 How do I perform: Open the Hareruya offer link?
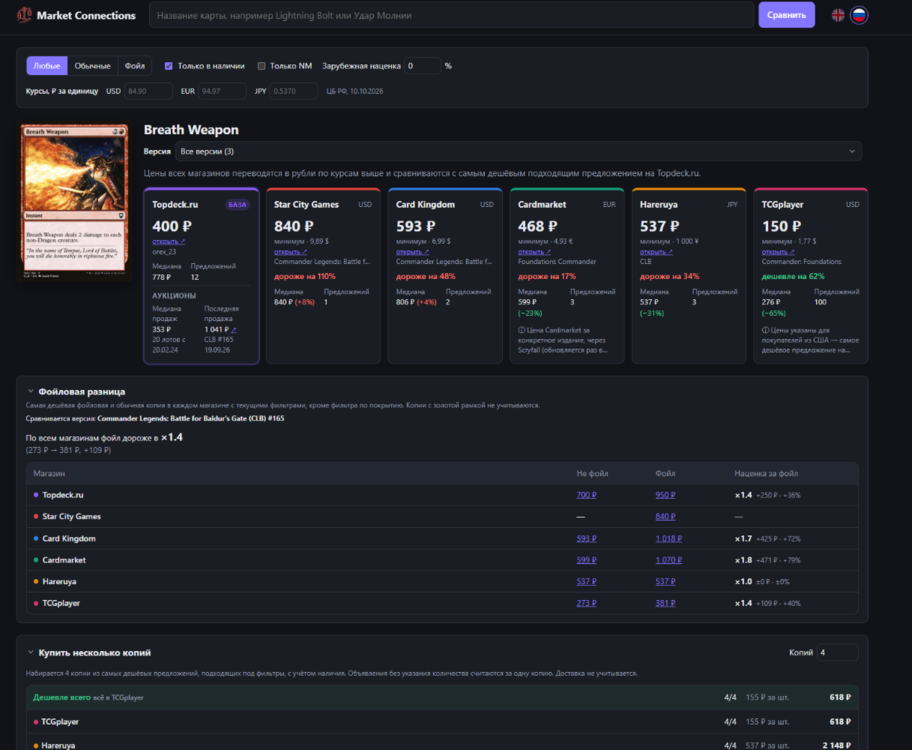tap(656, 252)
